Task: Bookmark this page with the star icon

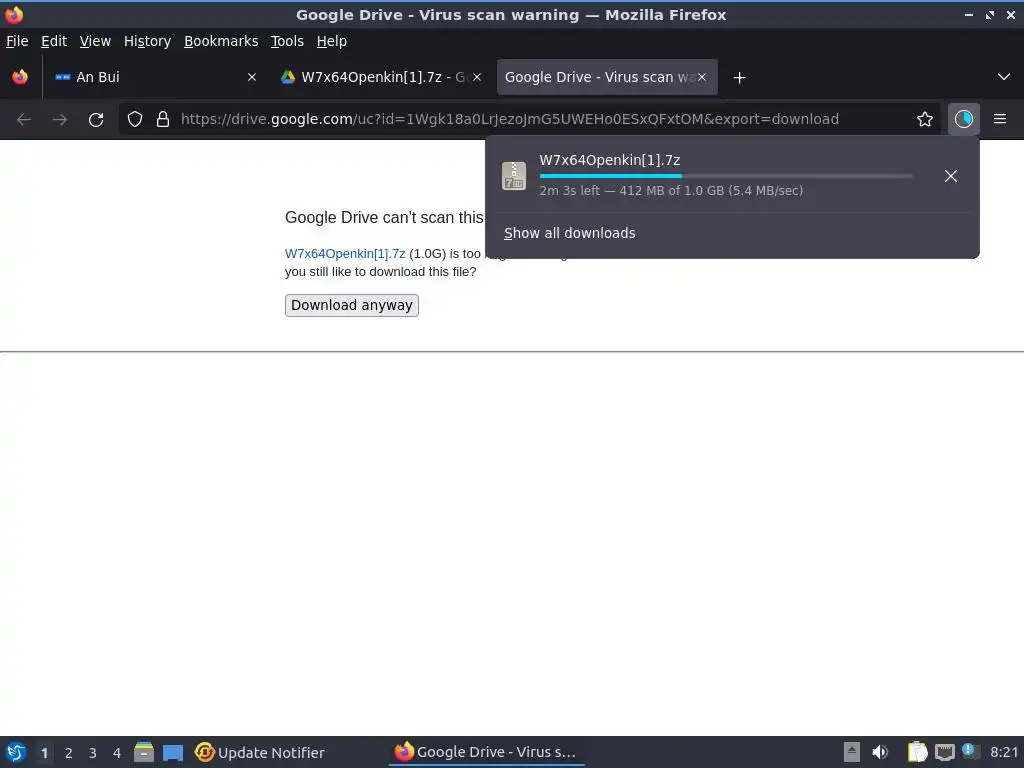Action: pyautogui.click(x=924, y=120)
